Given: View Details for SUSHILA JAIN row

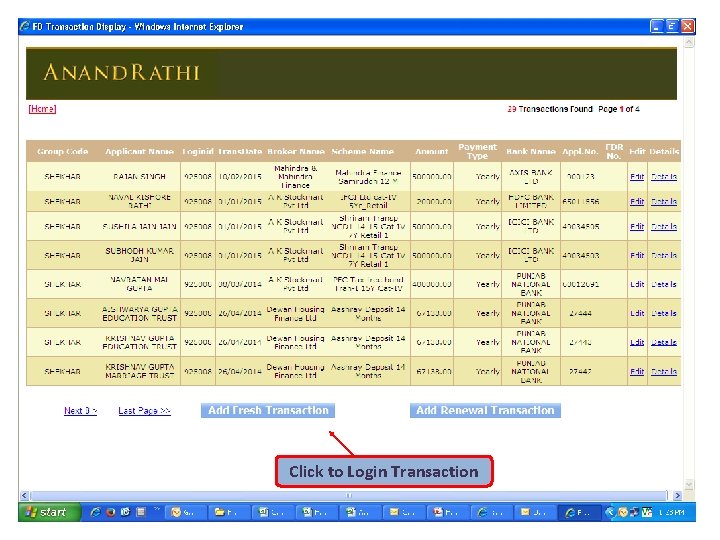Looking at the screenshot, I should 664,226.
